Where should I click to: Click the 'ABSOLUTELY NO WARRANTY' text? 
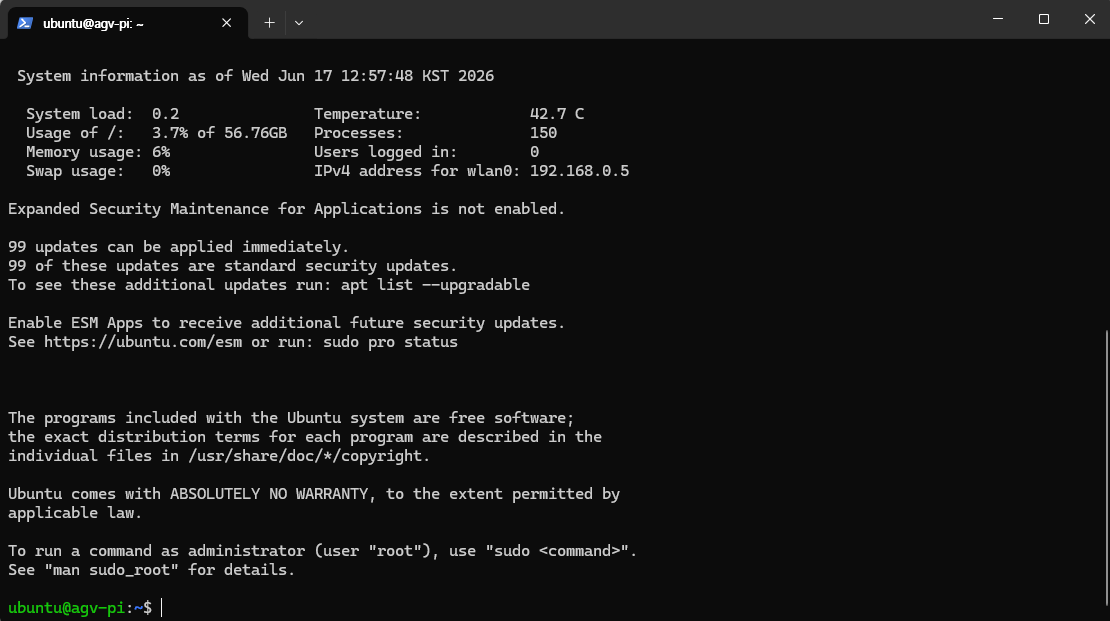(x=269, y=494)
